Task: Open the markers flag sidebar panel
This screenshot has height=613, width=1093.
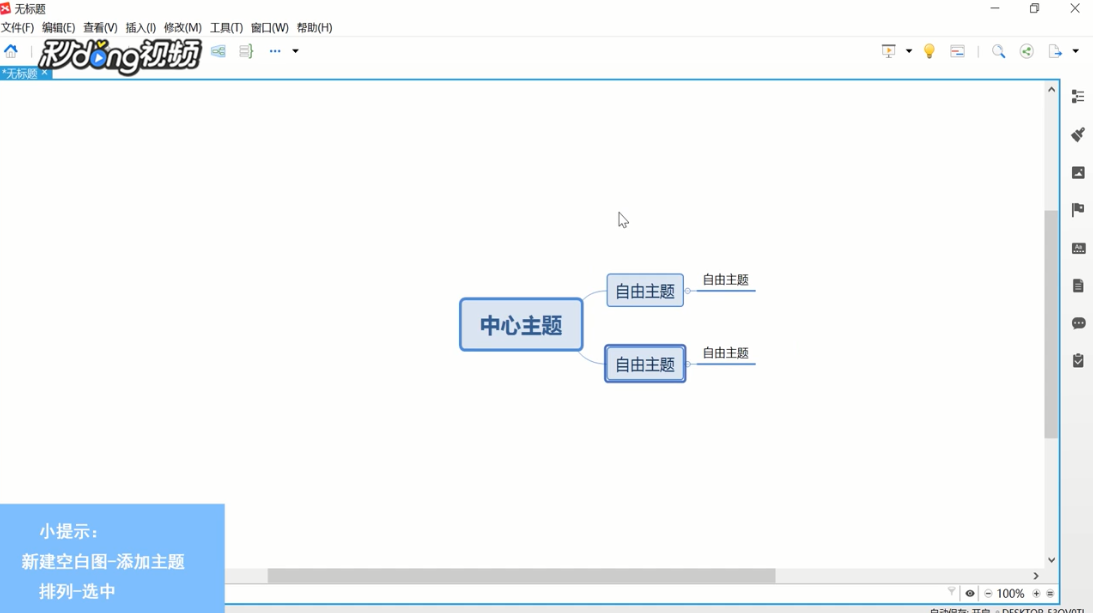Action: [x=1078, y=209]
